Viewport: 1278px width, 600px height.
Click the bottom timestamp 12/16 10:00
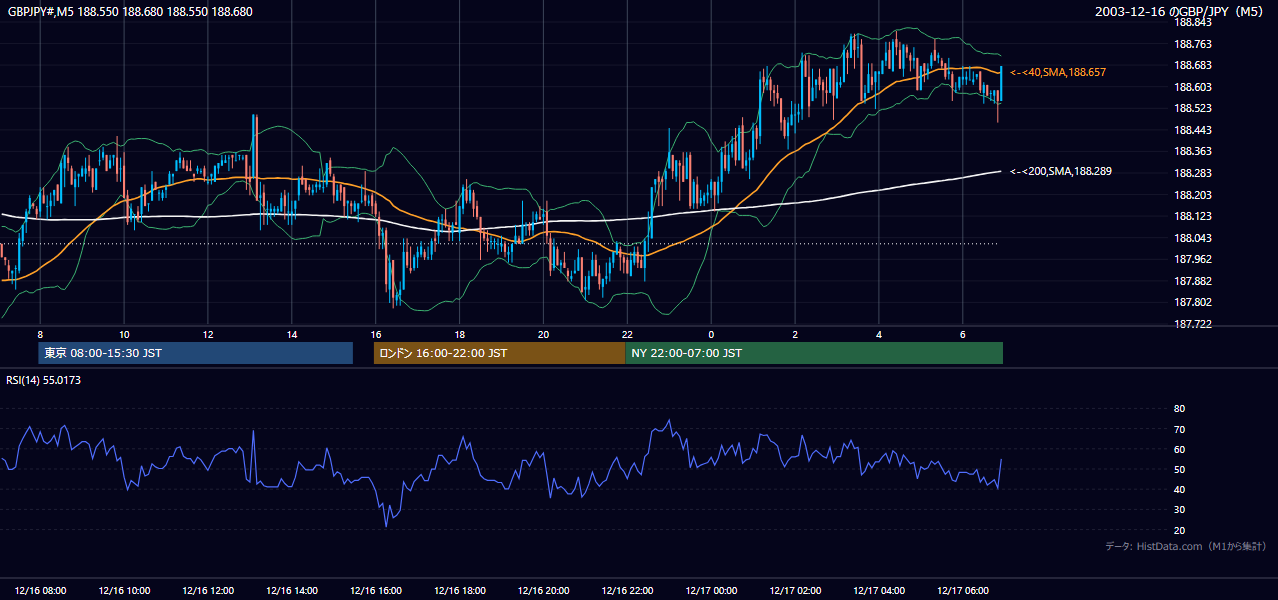[x=124, y=590]
